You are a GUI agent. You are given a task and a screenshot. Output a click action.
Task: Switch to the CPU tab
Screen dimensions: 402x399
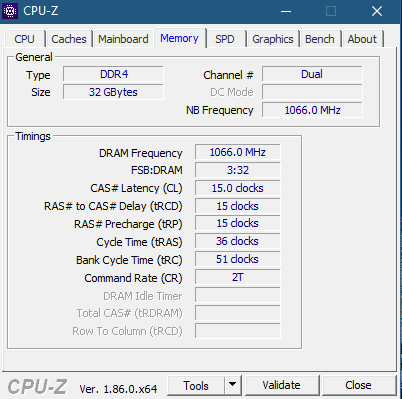[24, 39]
